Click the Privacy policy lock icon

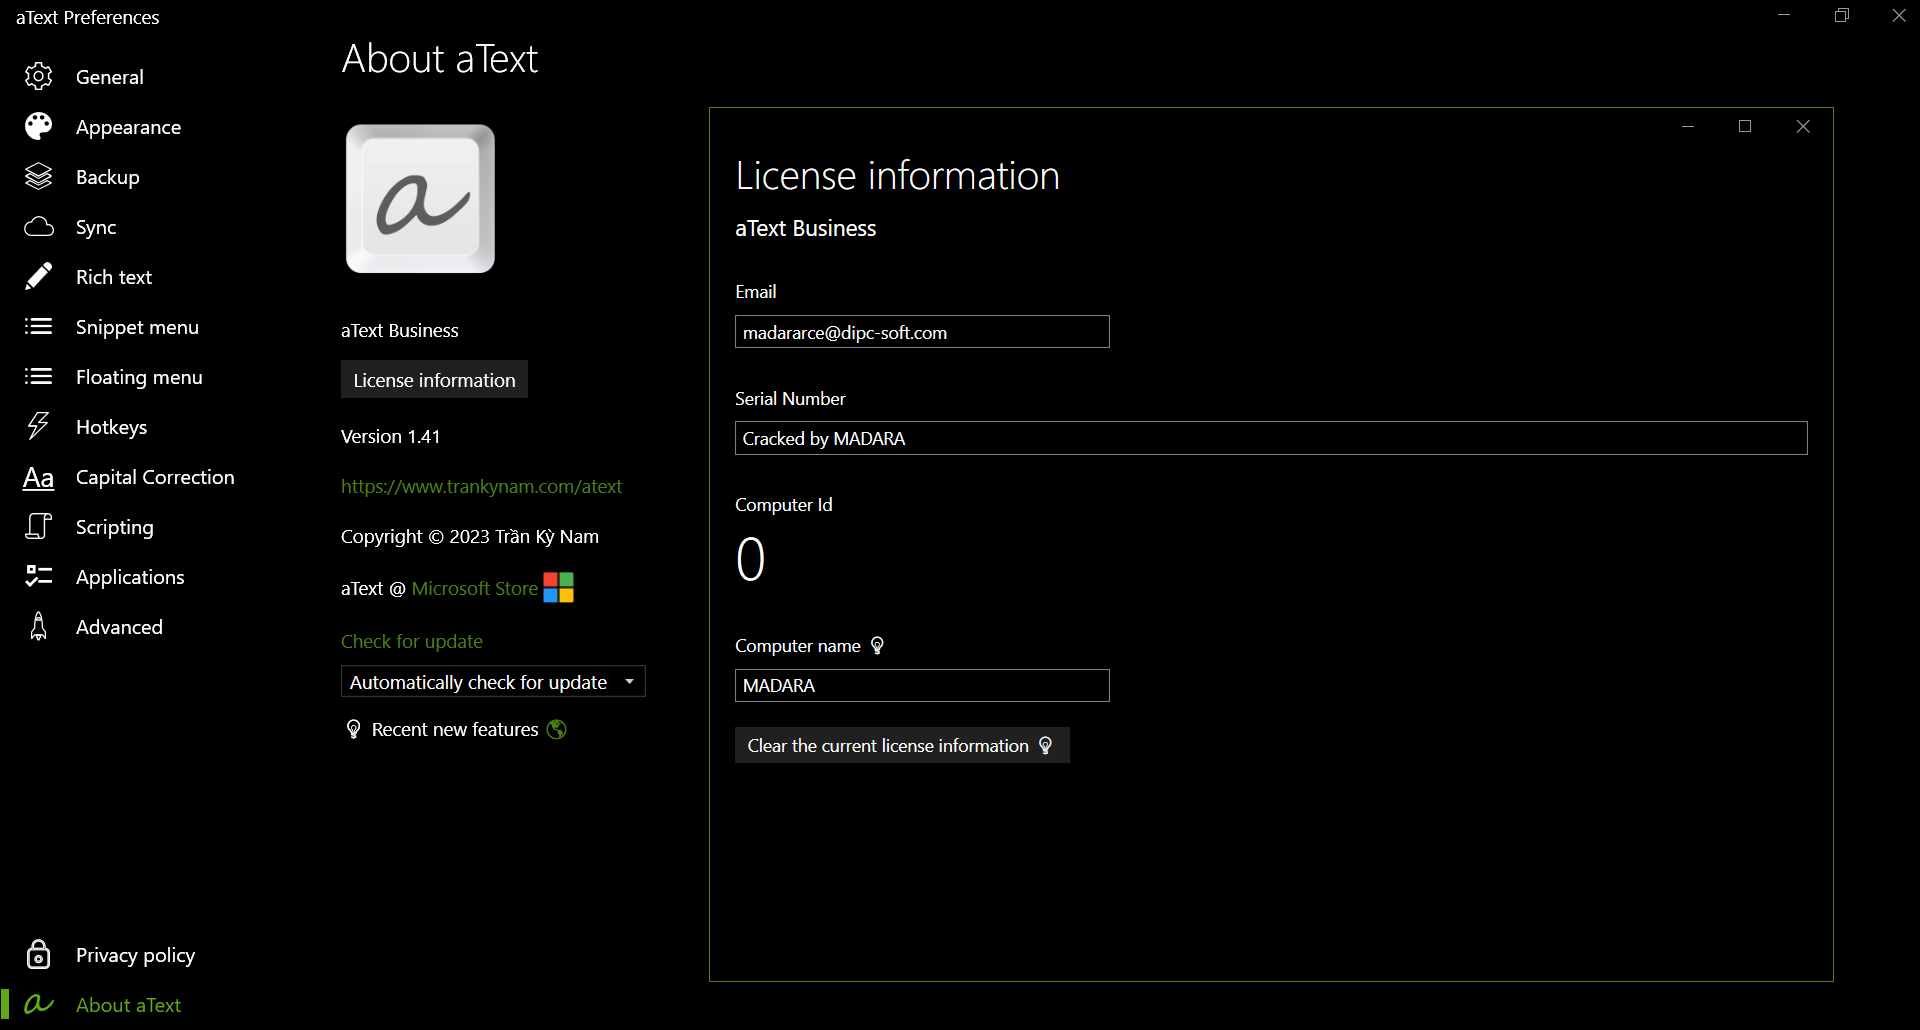(x=38, y=954)
